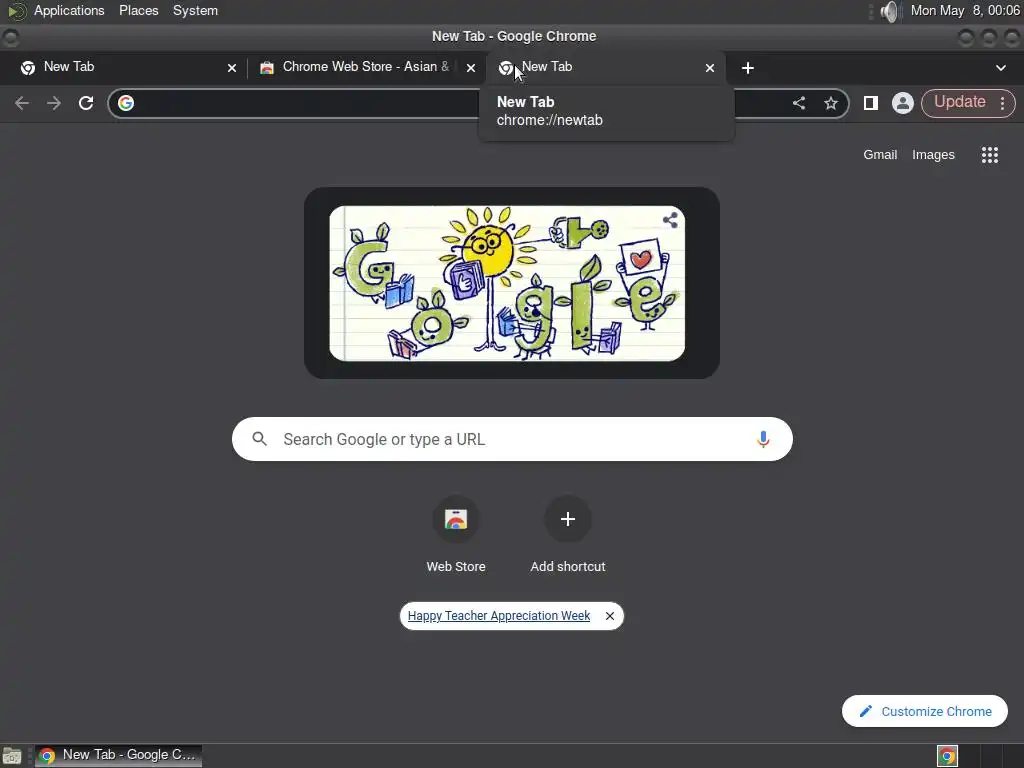
Task: Open the Chrome side panel
Action: click(871, 103)
